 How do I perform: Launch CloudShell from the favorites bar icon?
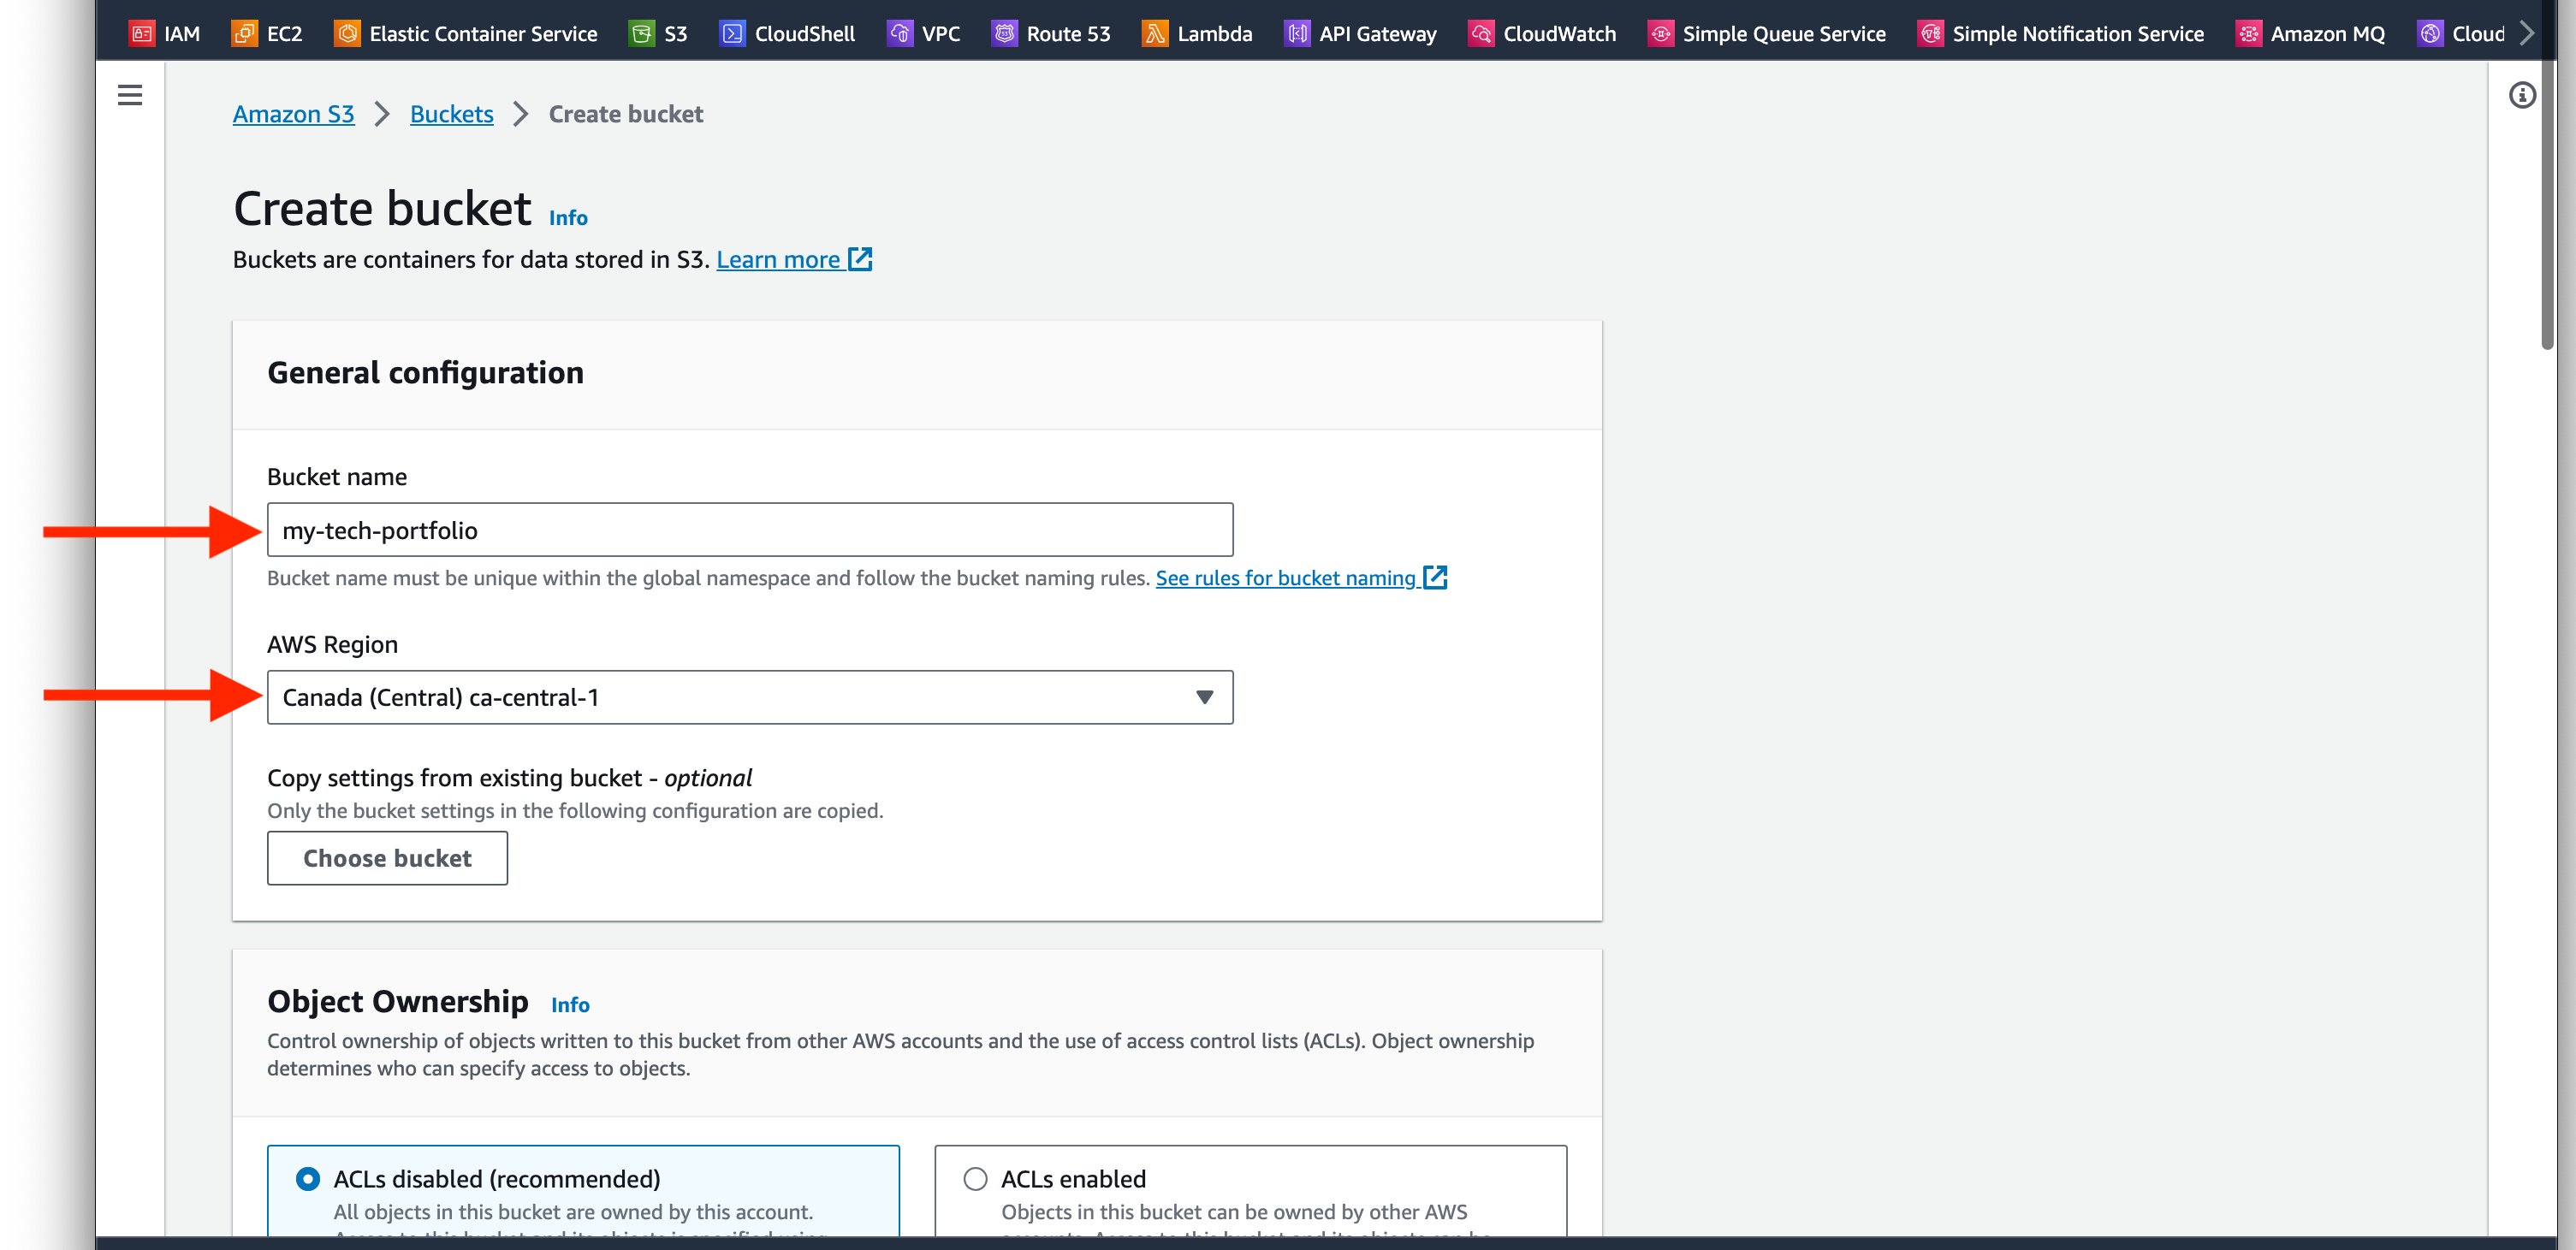(x=732, y=33)
